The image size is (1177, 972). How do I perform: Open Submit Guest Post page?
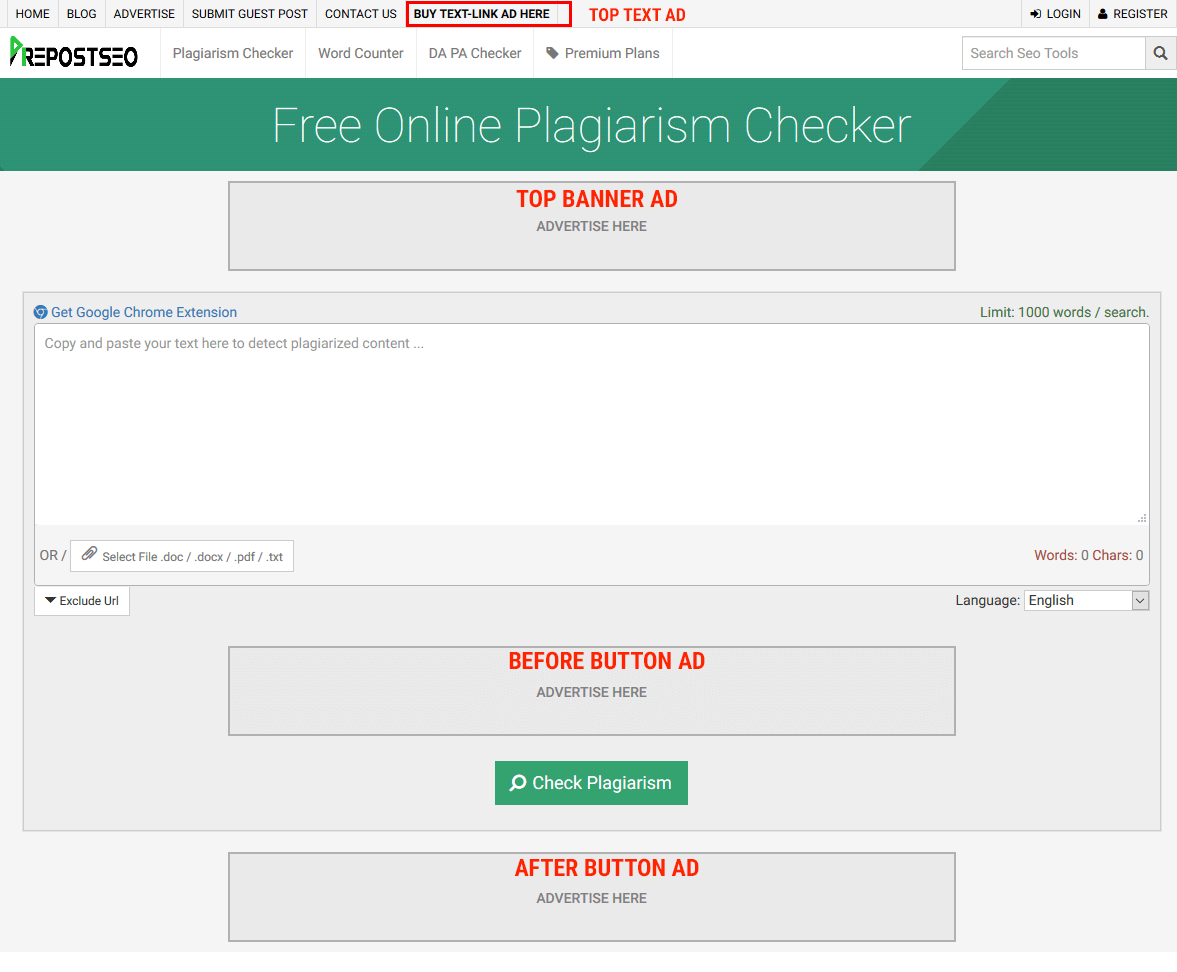point(250,14)
